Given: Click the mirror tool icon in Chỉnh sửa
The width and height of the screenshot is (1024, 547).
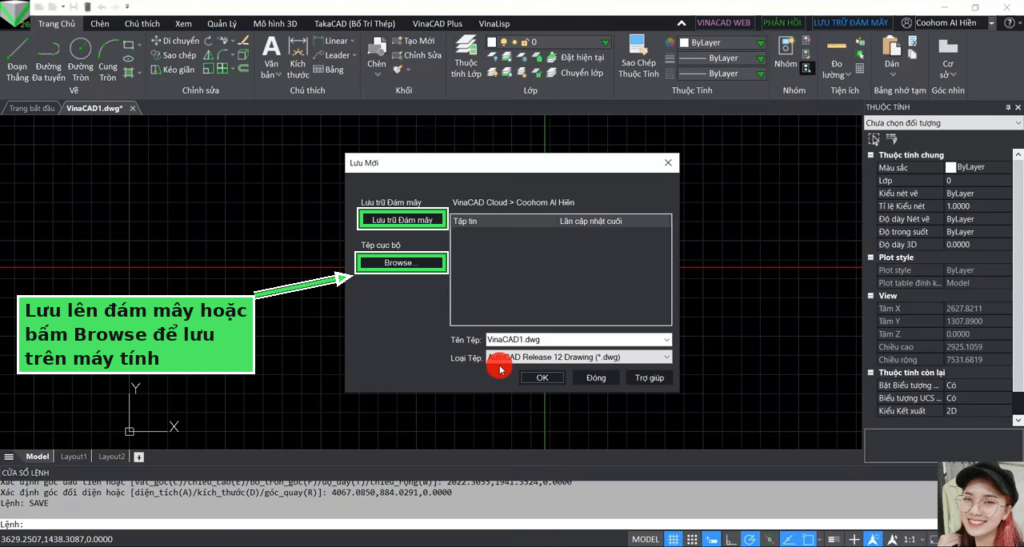Looking at the screenshot, I should pyautogui.click(x=208, y=55).
